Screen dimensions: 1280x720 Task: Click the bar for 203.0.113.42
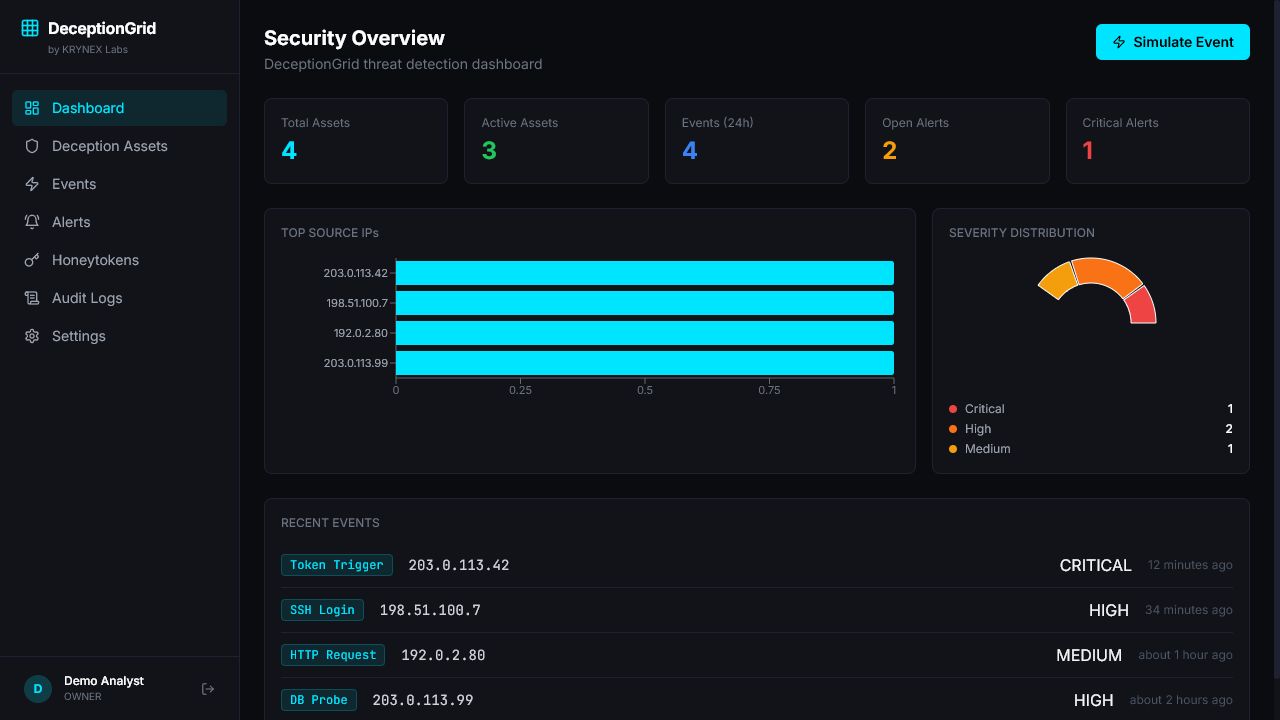(x=645, y=273)
